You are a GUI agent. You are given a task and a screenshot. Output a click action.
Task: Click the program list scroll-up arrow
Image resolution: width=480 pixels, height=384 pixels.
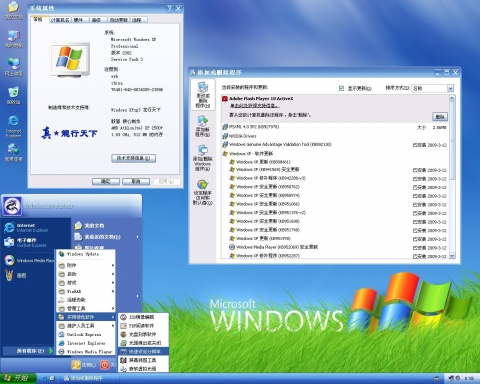[x=452, y=98]
